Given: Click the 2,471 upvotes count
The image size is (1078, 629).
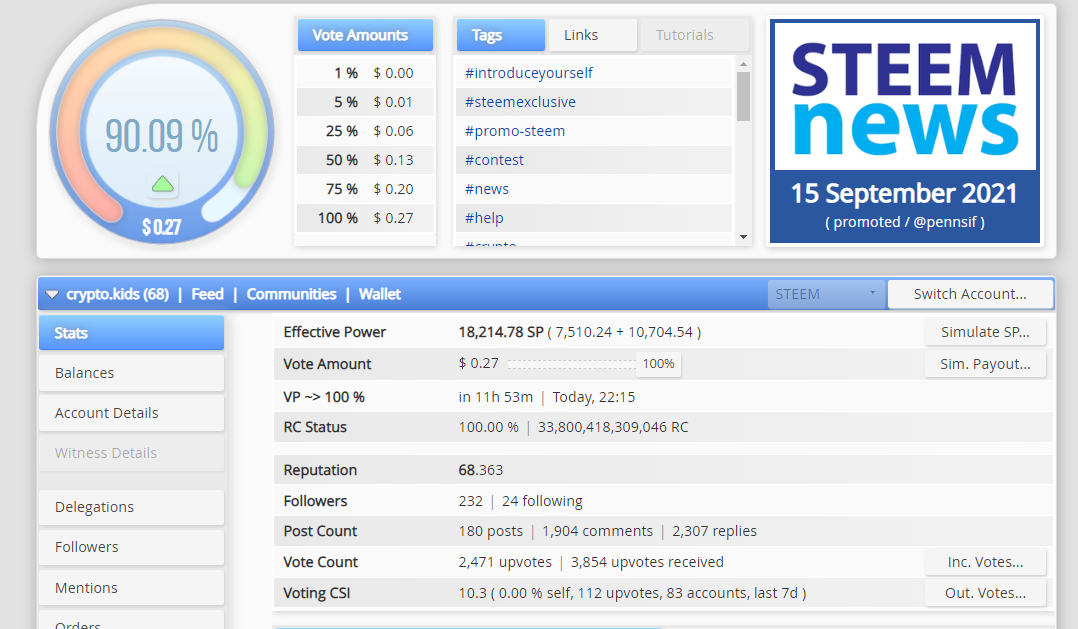Looking at the screenshot, I should (505, 562).
